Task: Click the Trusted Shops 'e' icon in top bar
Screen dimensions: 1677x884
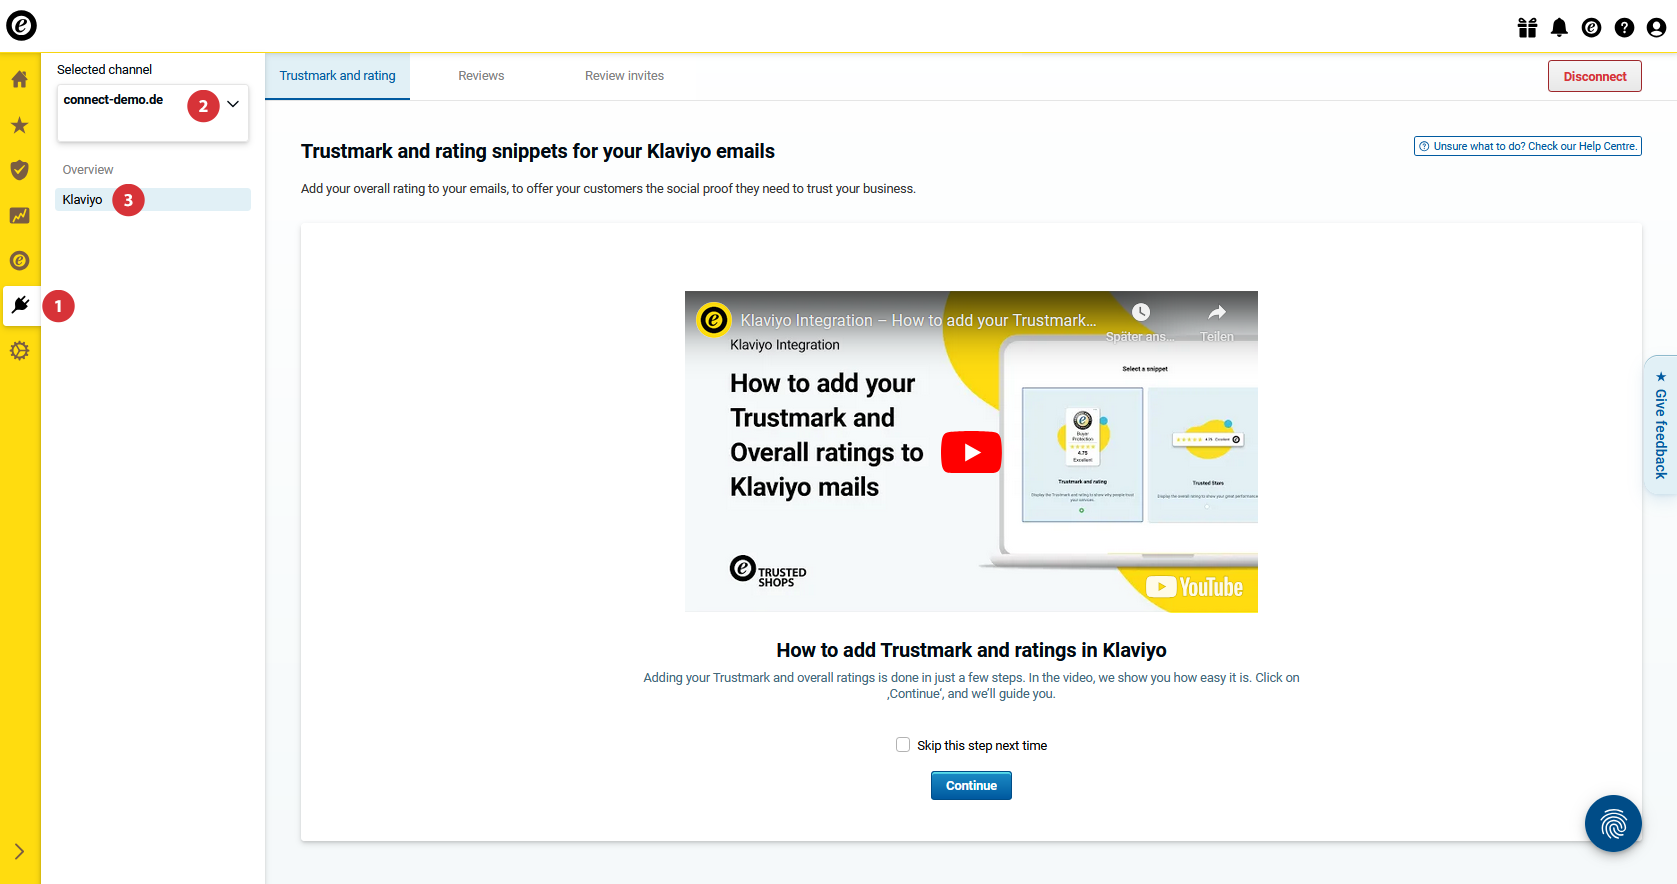Action: pos(1592,28)
